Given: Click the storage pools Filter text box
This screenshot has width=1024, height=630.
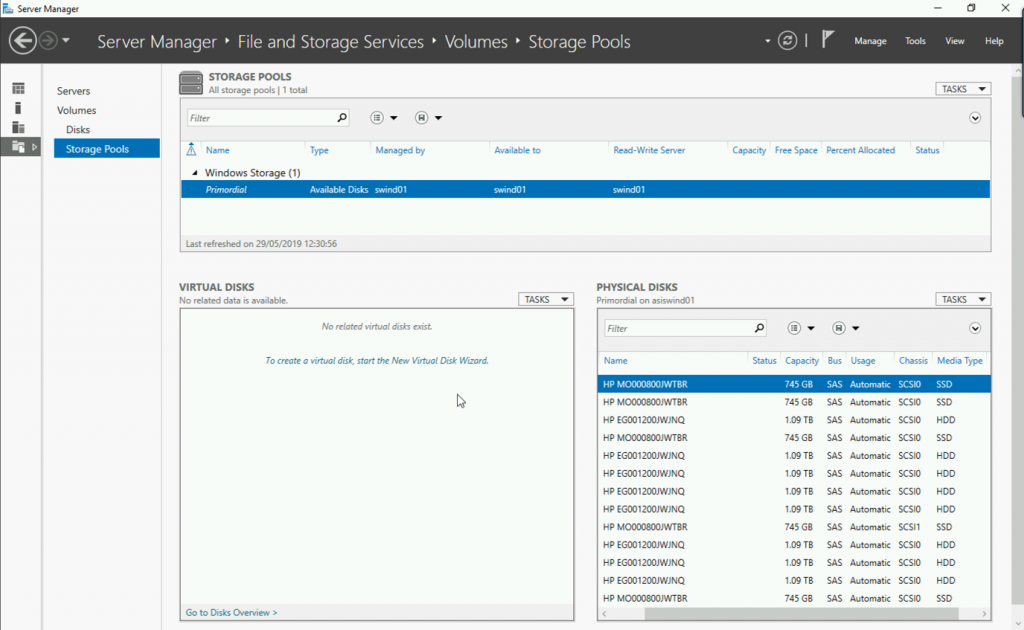Looking at the screenshot, I should tap(260, 118).
